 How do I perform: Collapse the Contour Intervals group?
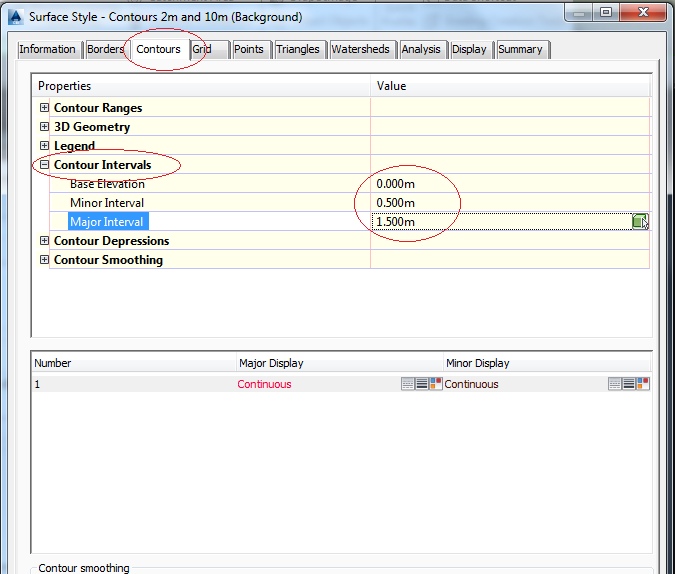pyautogui.click(x=44, y=165)
